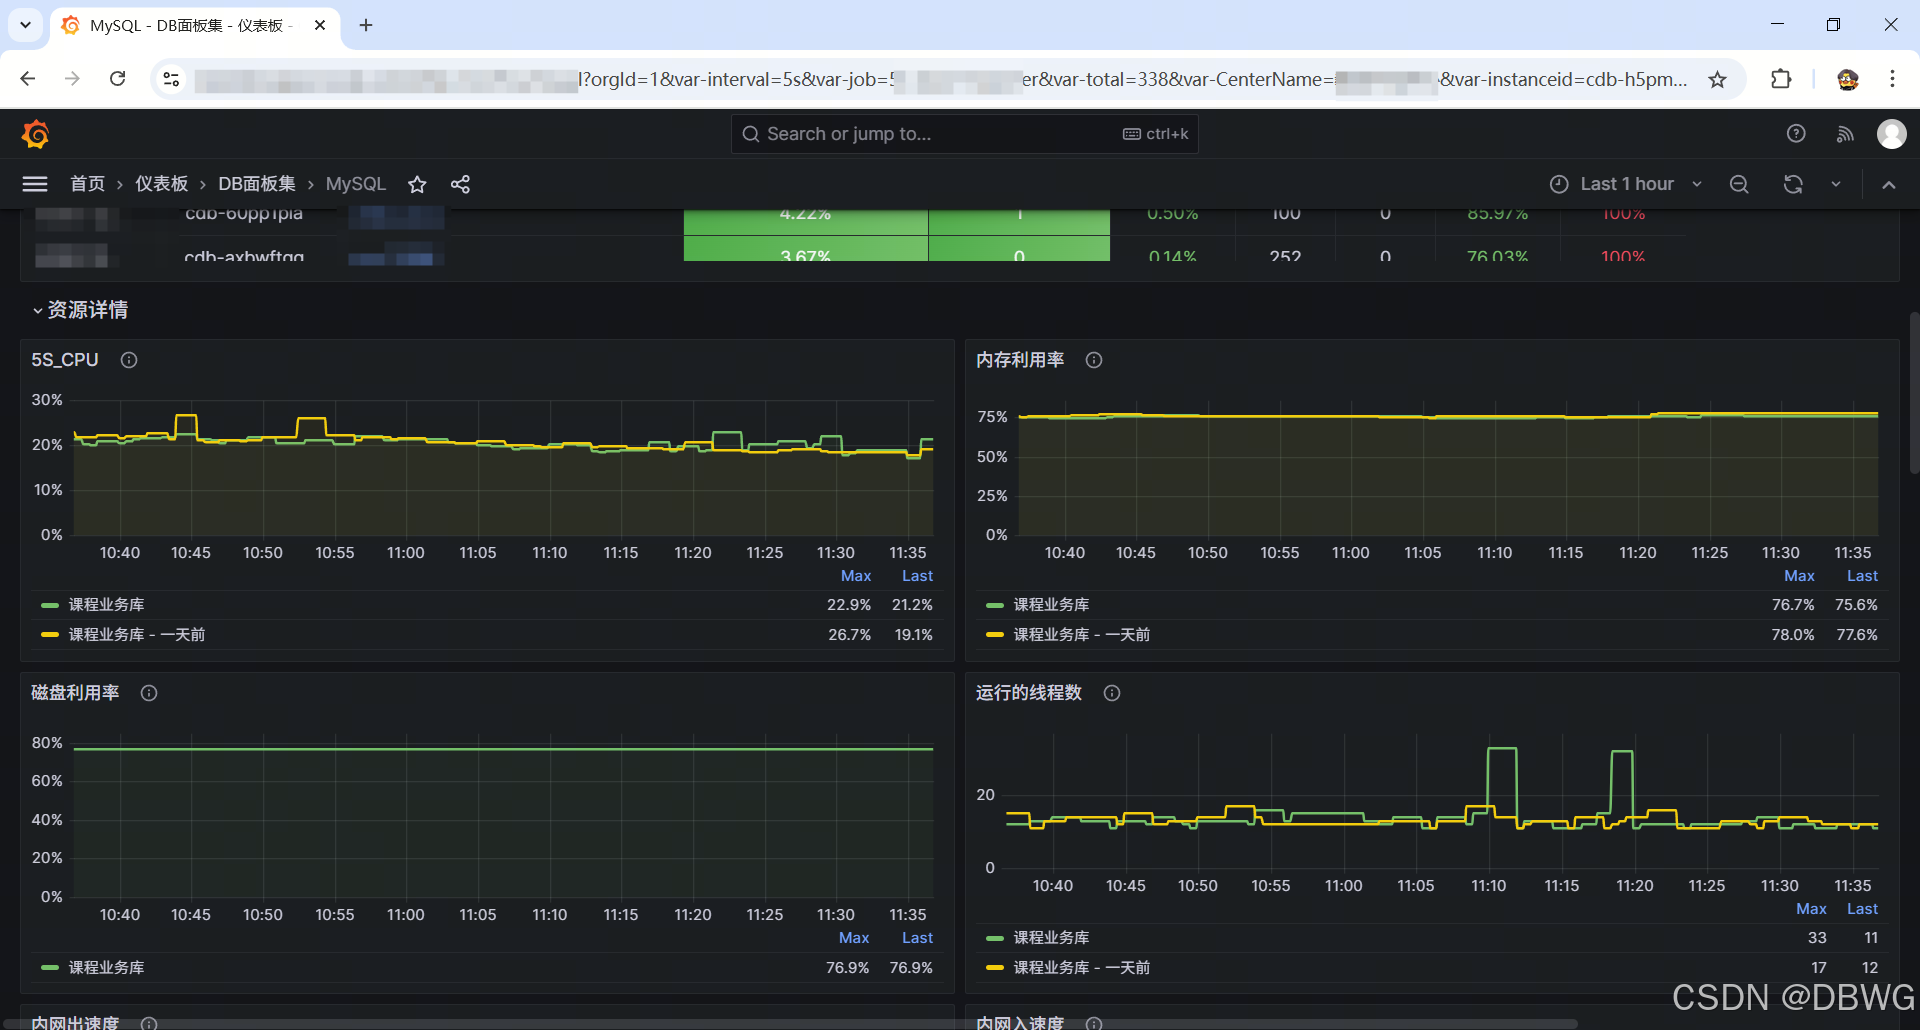Viewport: 1920px width, 1030px height.
Task: Open the Chrome three-dot menu
Action: pyautogui.click(x=1892, y=79)
